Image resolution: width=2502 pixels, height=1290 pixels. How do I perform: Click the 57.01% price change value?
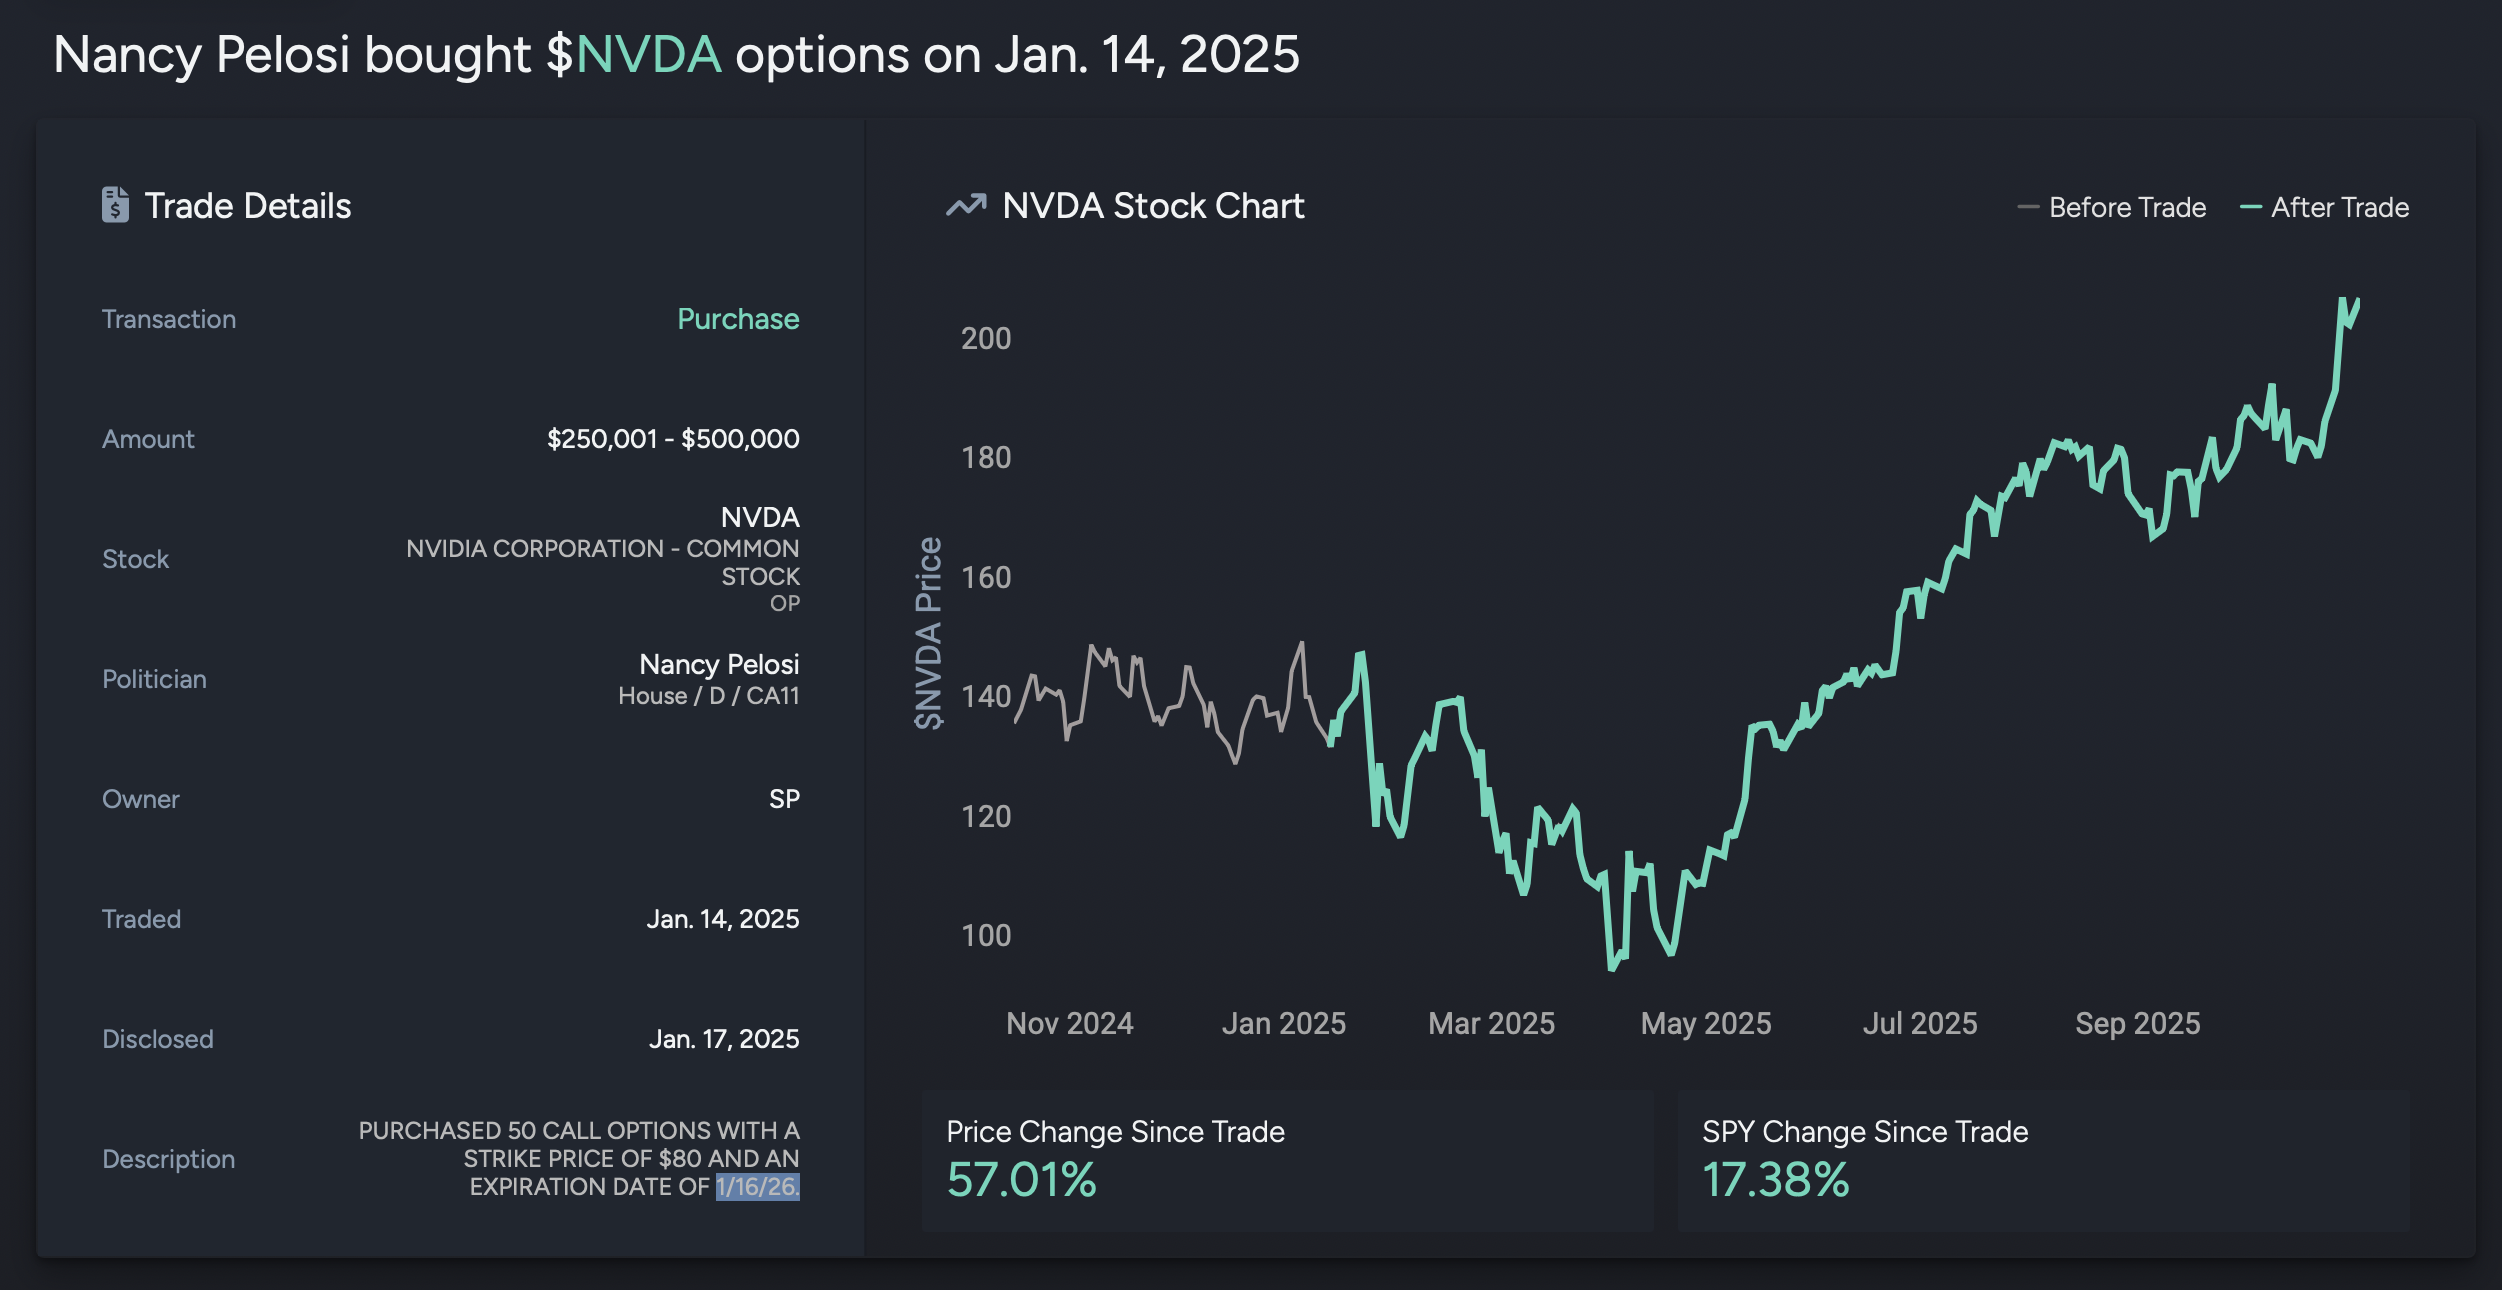pyautogui.click(x=1021, y=1180)
